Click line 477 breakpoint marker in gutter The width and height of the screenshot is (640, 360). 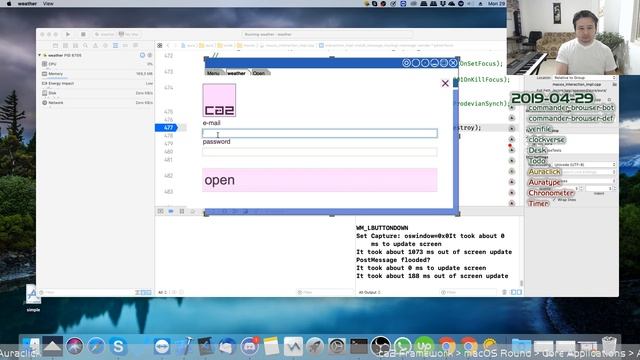point(167,128)
